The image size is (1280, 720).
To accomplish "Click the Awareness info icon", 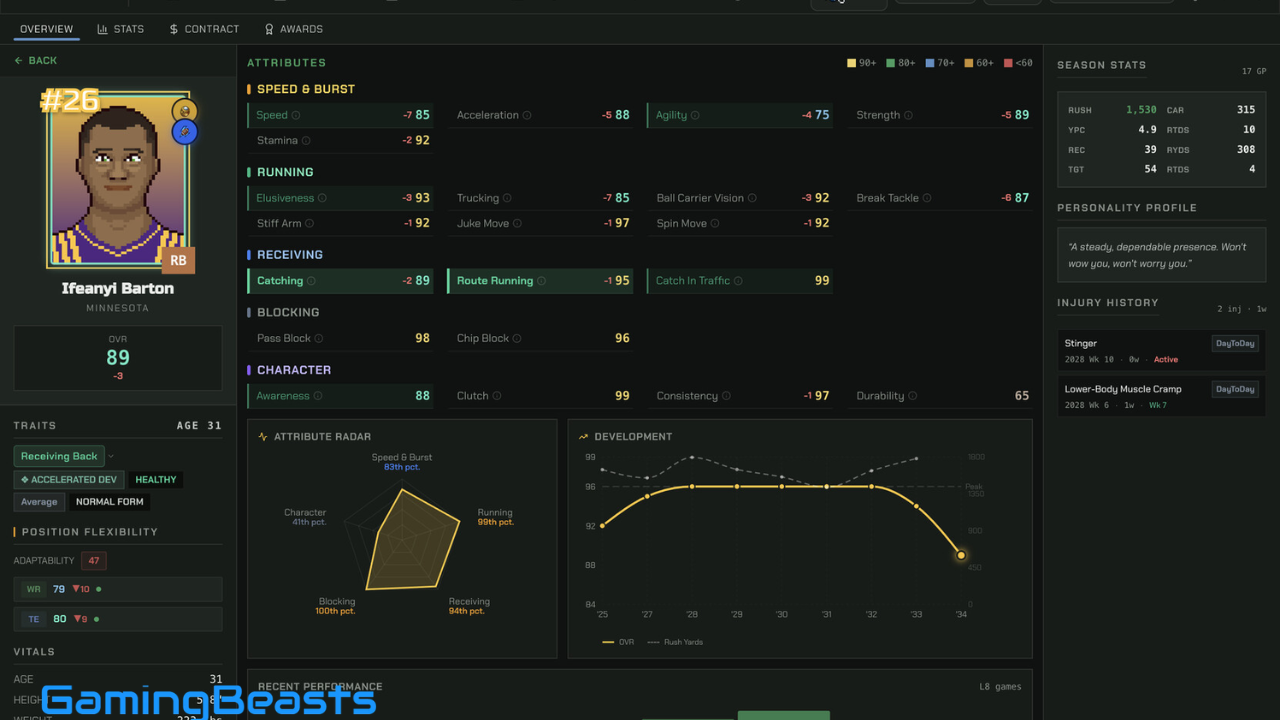I will [x=318, y=396].
